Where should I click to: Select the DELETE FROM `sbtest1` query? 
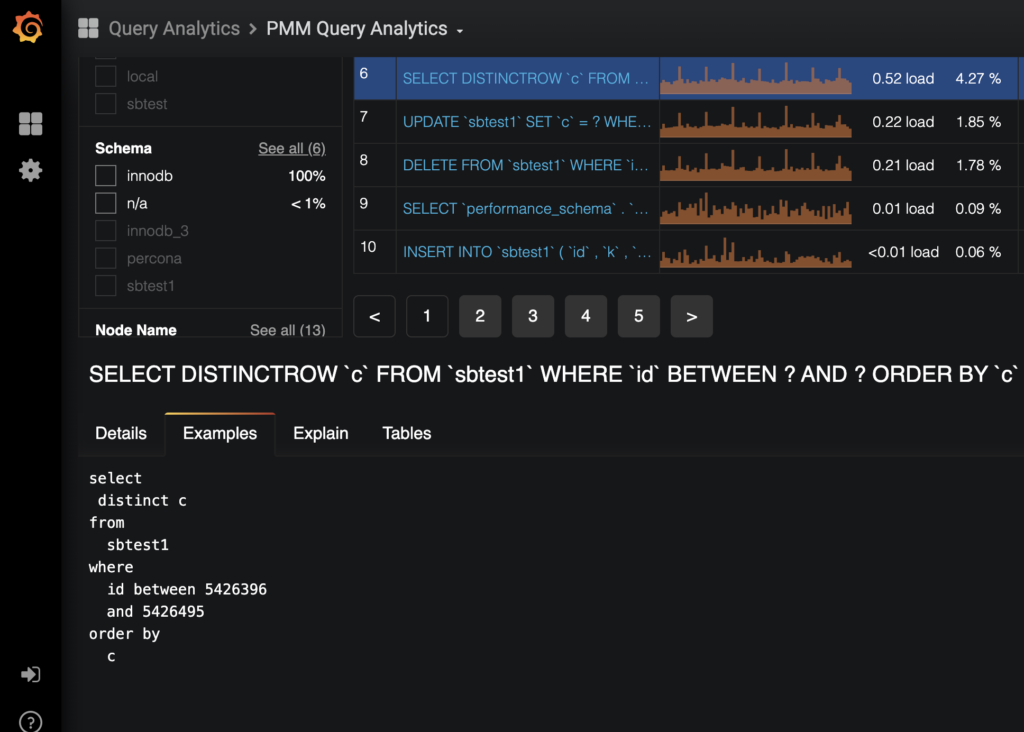click(526, 165)
